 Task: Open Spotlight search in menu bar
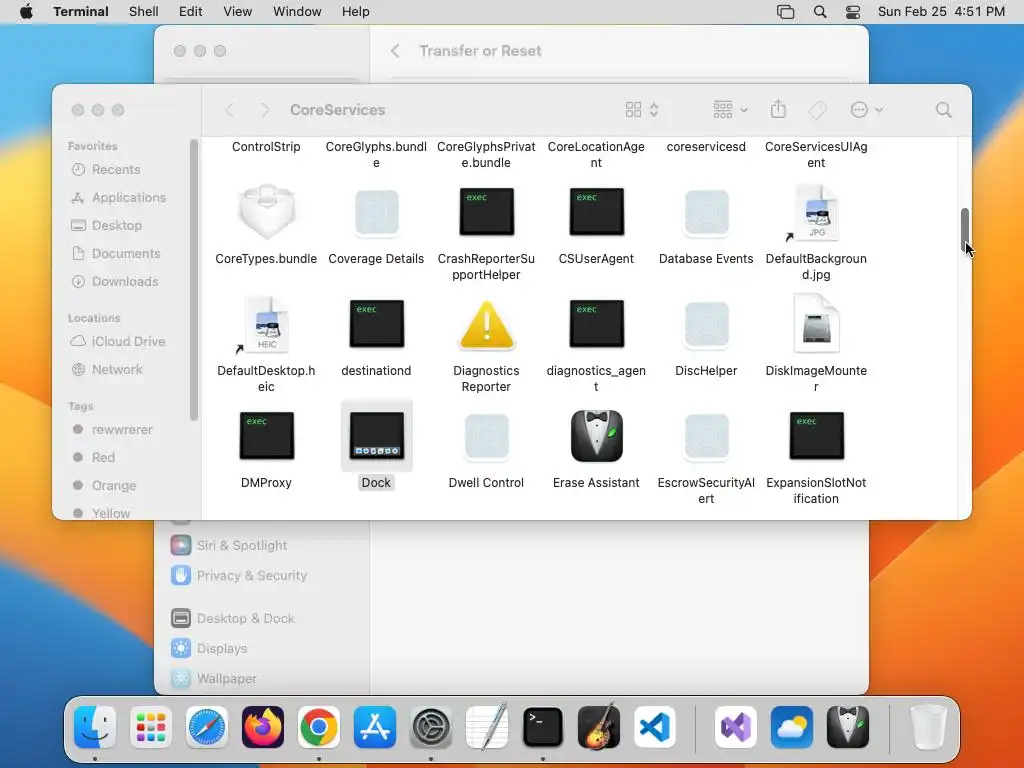[x=820, y=12]
